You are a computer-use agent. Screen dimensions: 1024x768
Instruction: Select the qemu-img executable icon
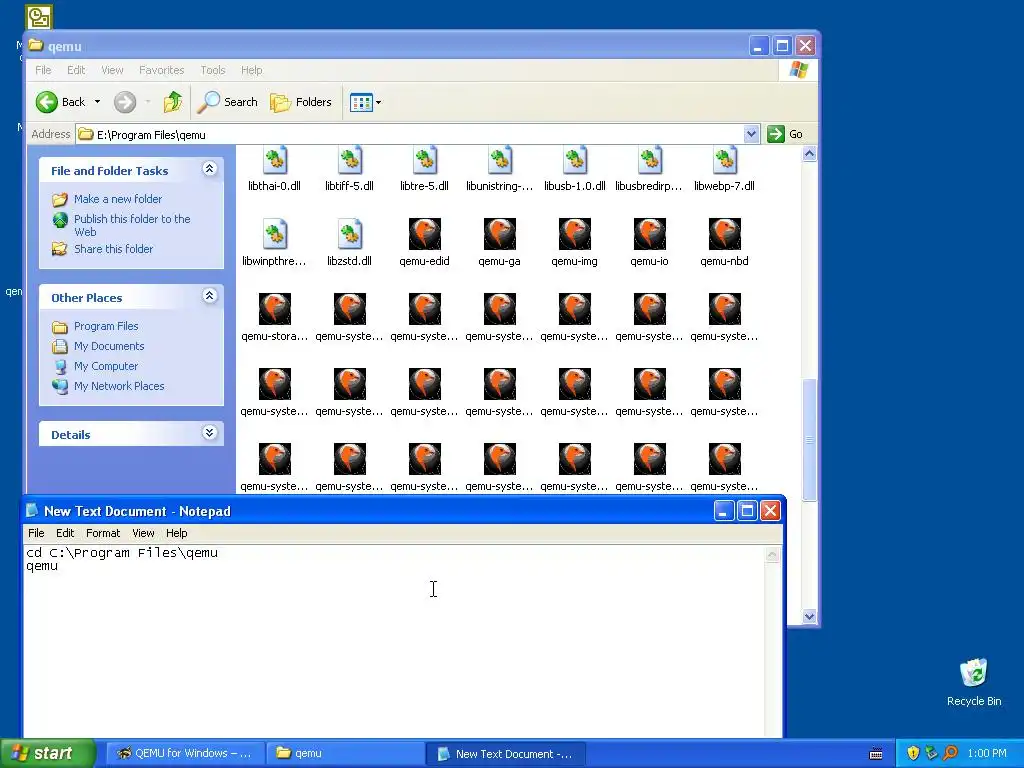click(575, 234)
